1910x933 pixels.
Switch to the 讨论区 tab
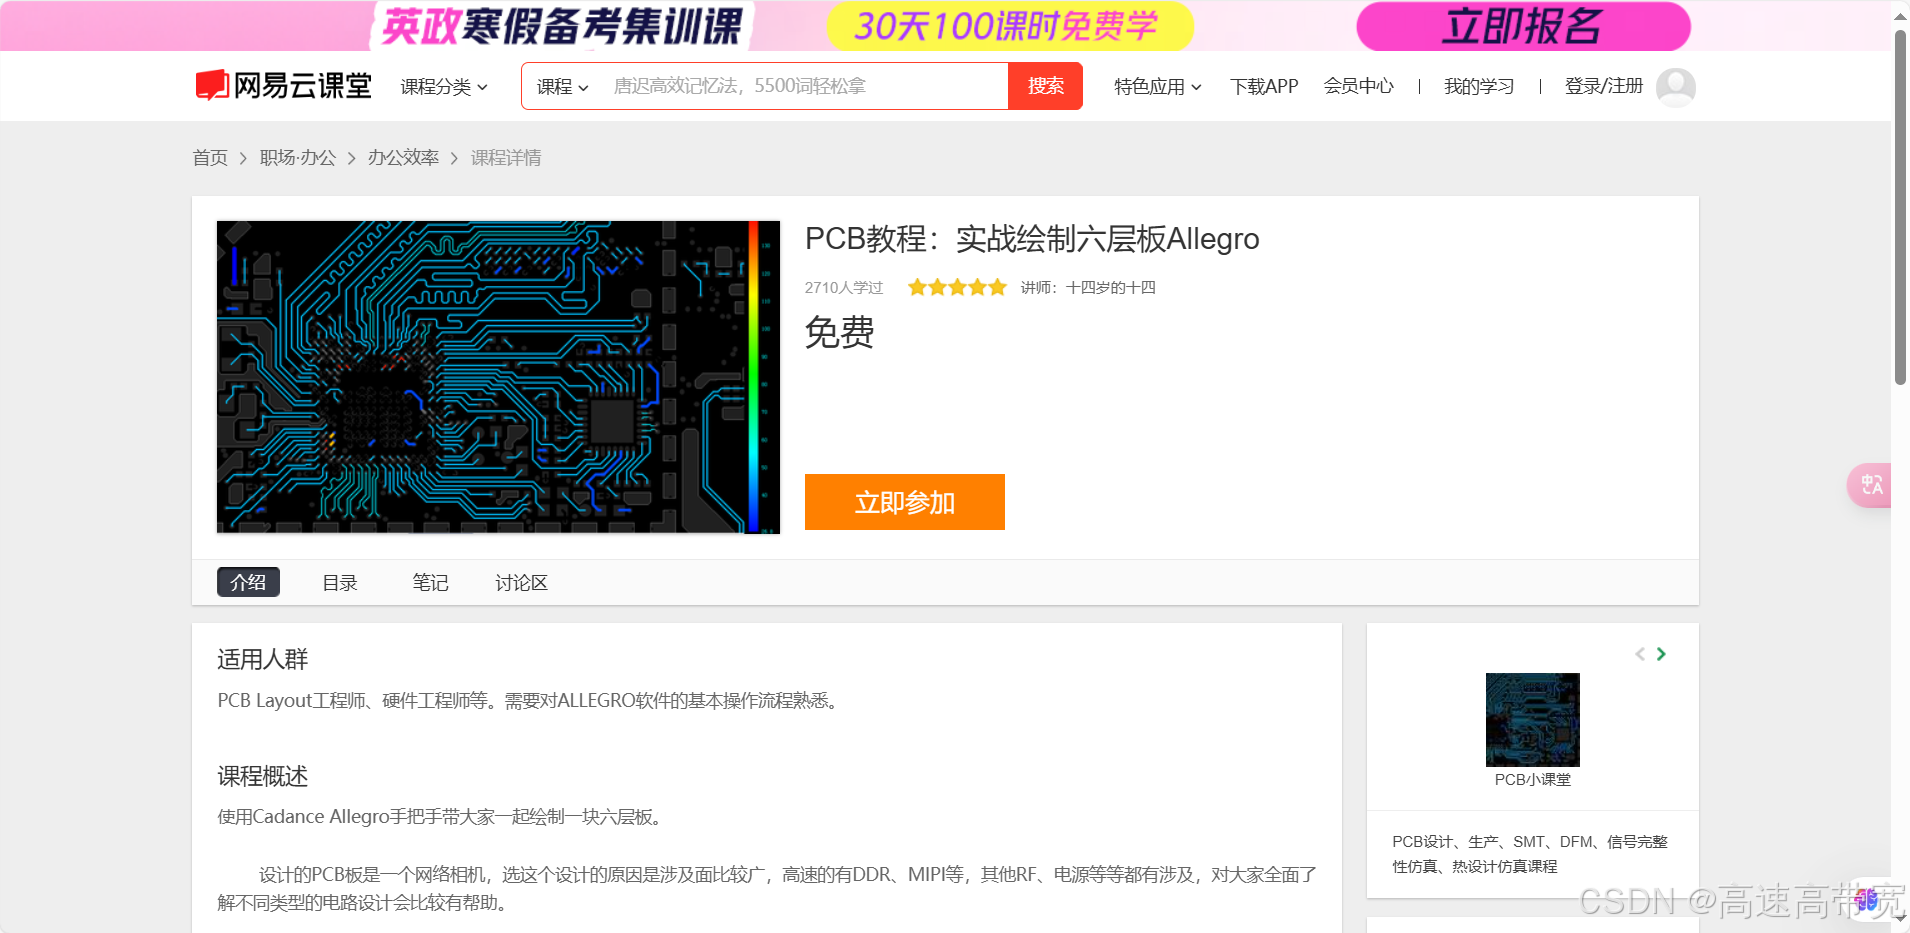[522, 583]
